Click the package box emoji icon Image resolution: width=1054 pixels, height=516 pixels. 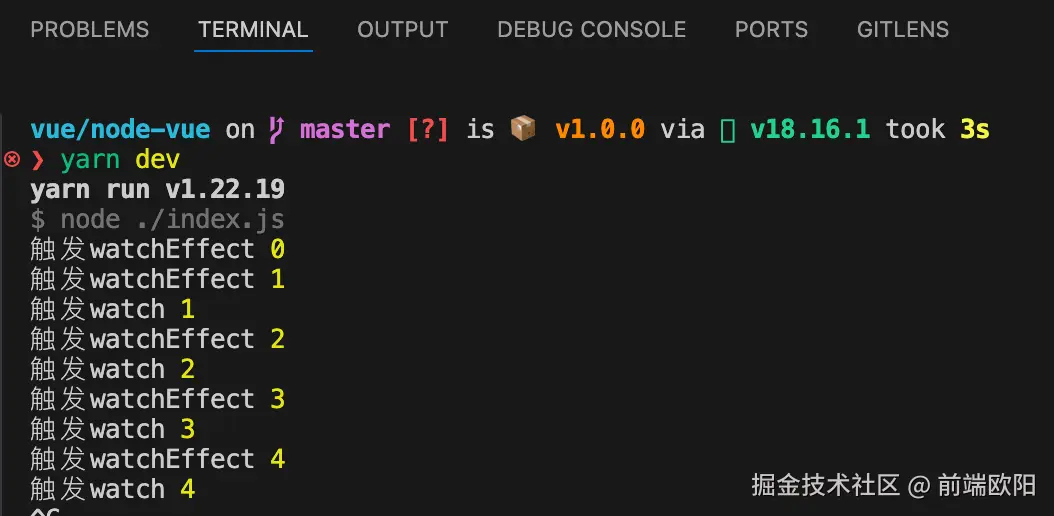pyautogui.click(x=523, y=129)
